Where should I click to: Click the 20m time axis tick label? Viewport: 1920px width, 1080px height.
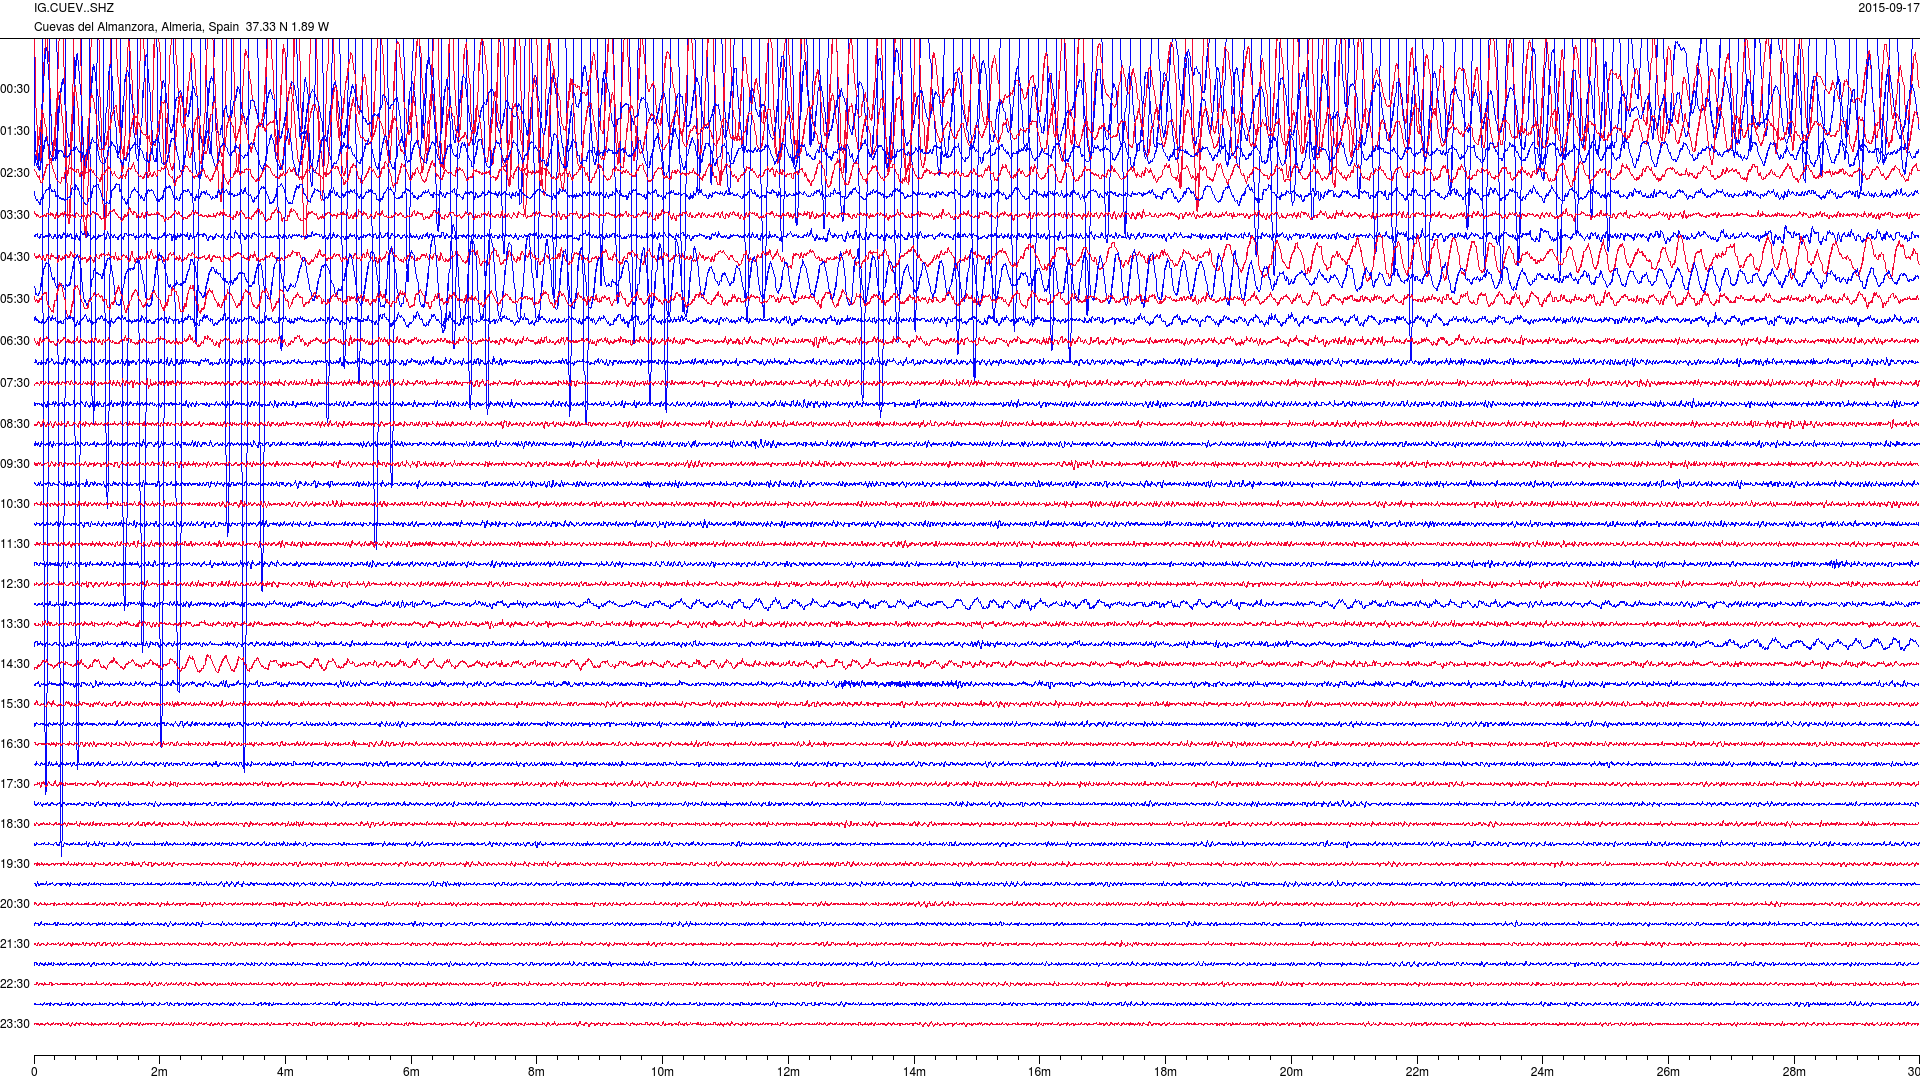coord(1291,1072)
